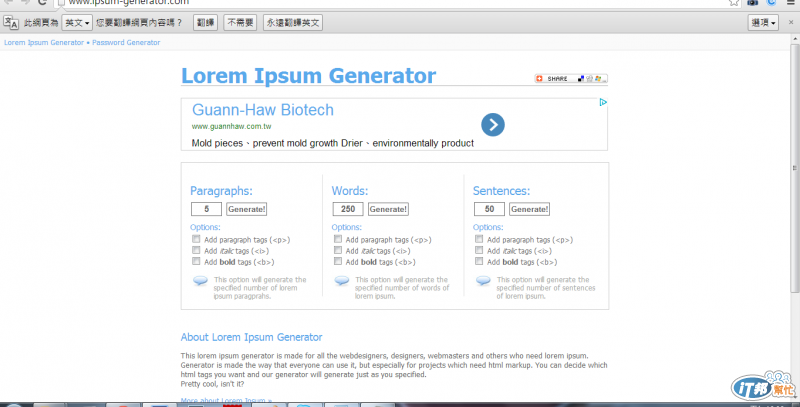This screenshot has height=407, width=800.
Task: Click the 翻譯 translate button
Action: pyautogui.click(x=206, y=22)
